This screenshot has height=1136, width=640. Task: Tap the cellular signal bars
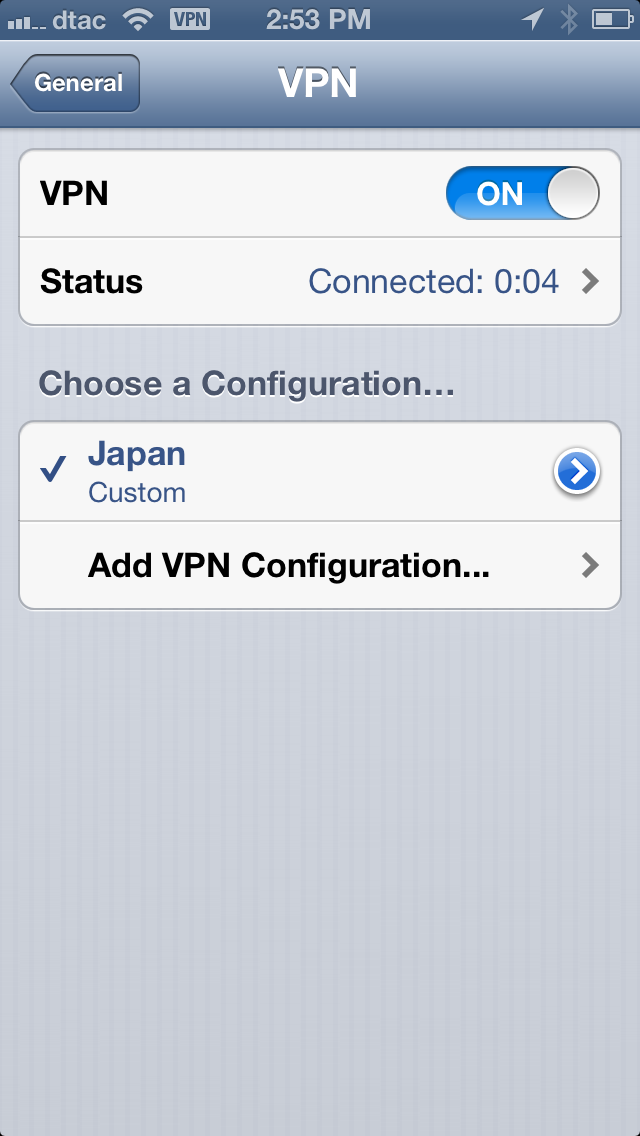click(x=26, y=23)
